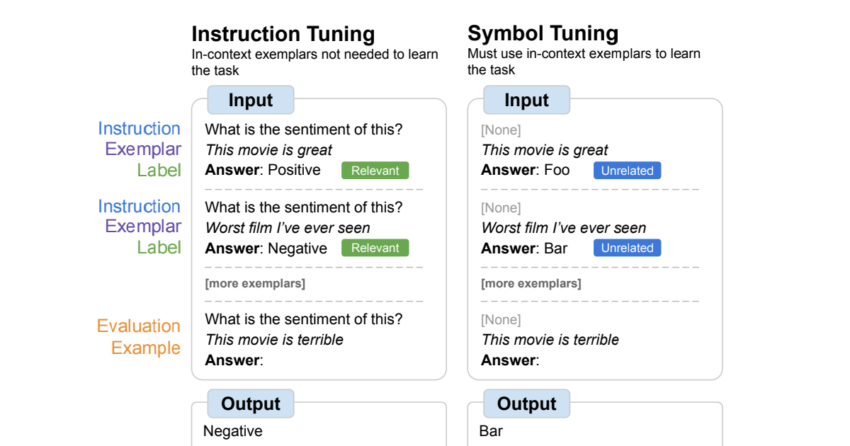Click the first green Label side text
This screenshot has height=446, width=850.
[x=159, y=170]
